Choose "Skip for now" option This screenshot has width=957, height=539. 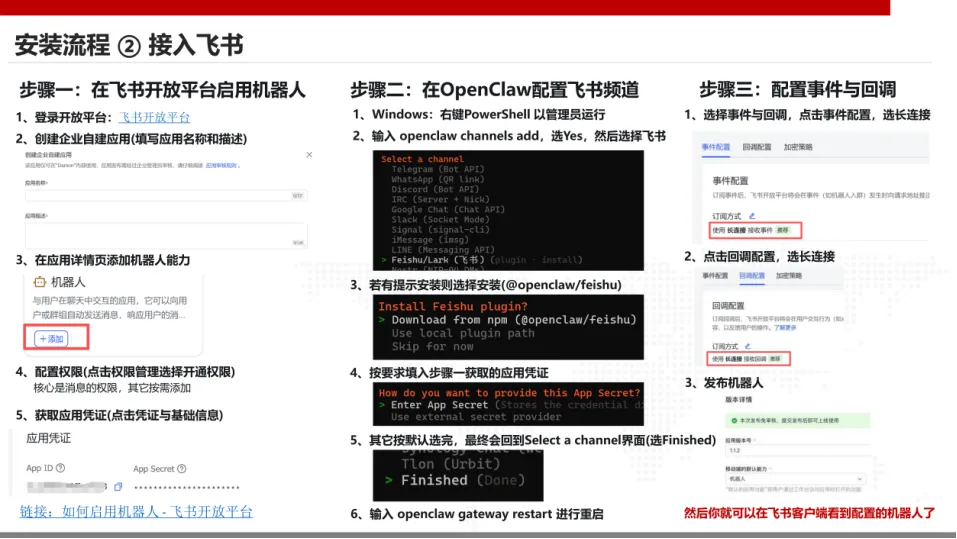click(433, 347)
